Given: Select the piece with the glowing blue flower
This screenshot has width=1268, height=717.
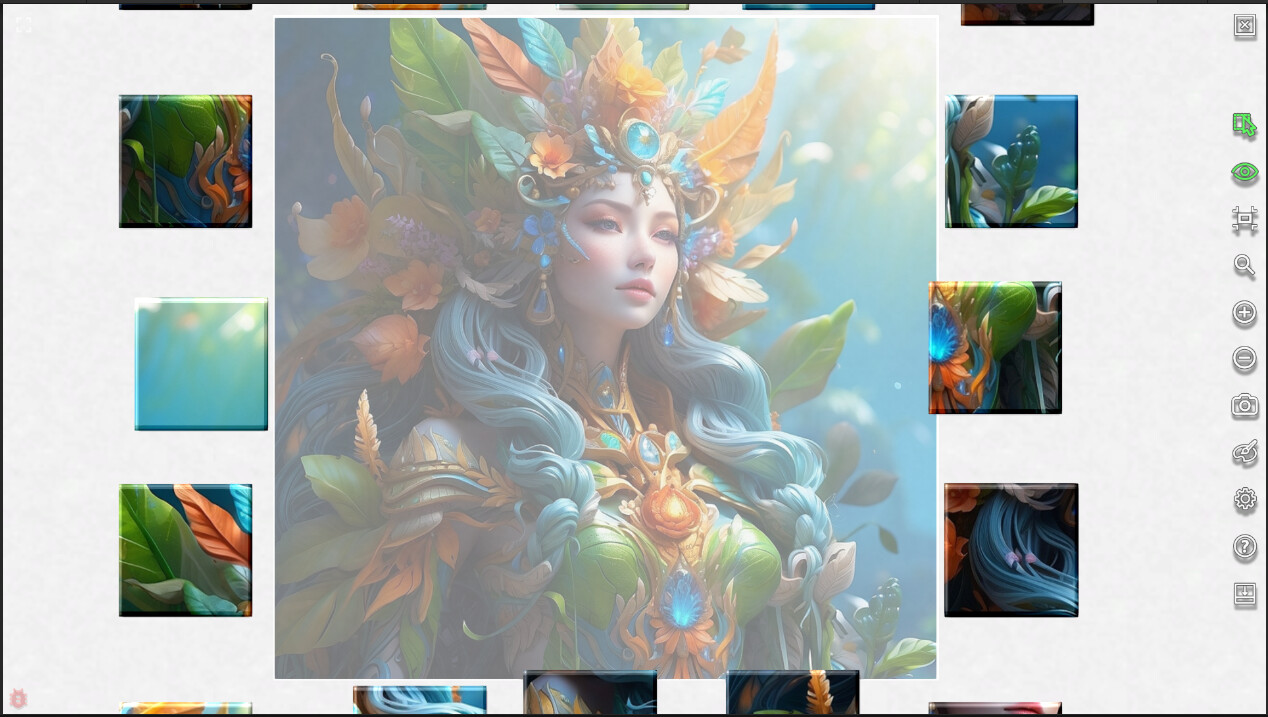Looking at the screenshot, I should (995, 347).
